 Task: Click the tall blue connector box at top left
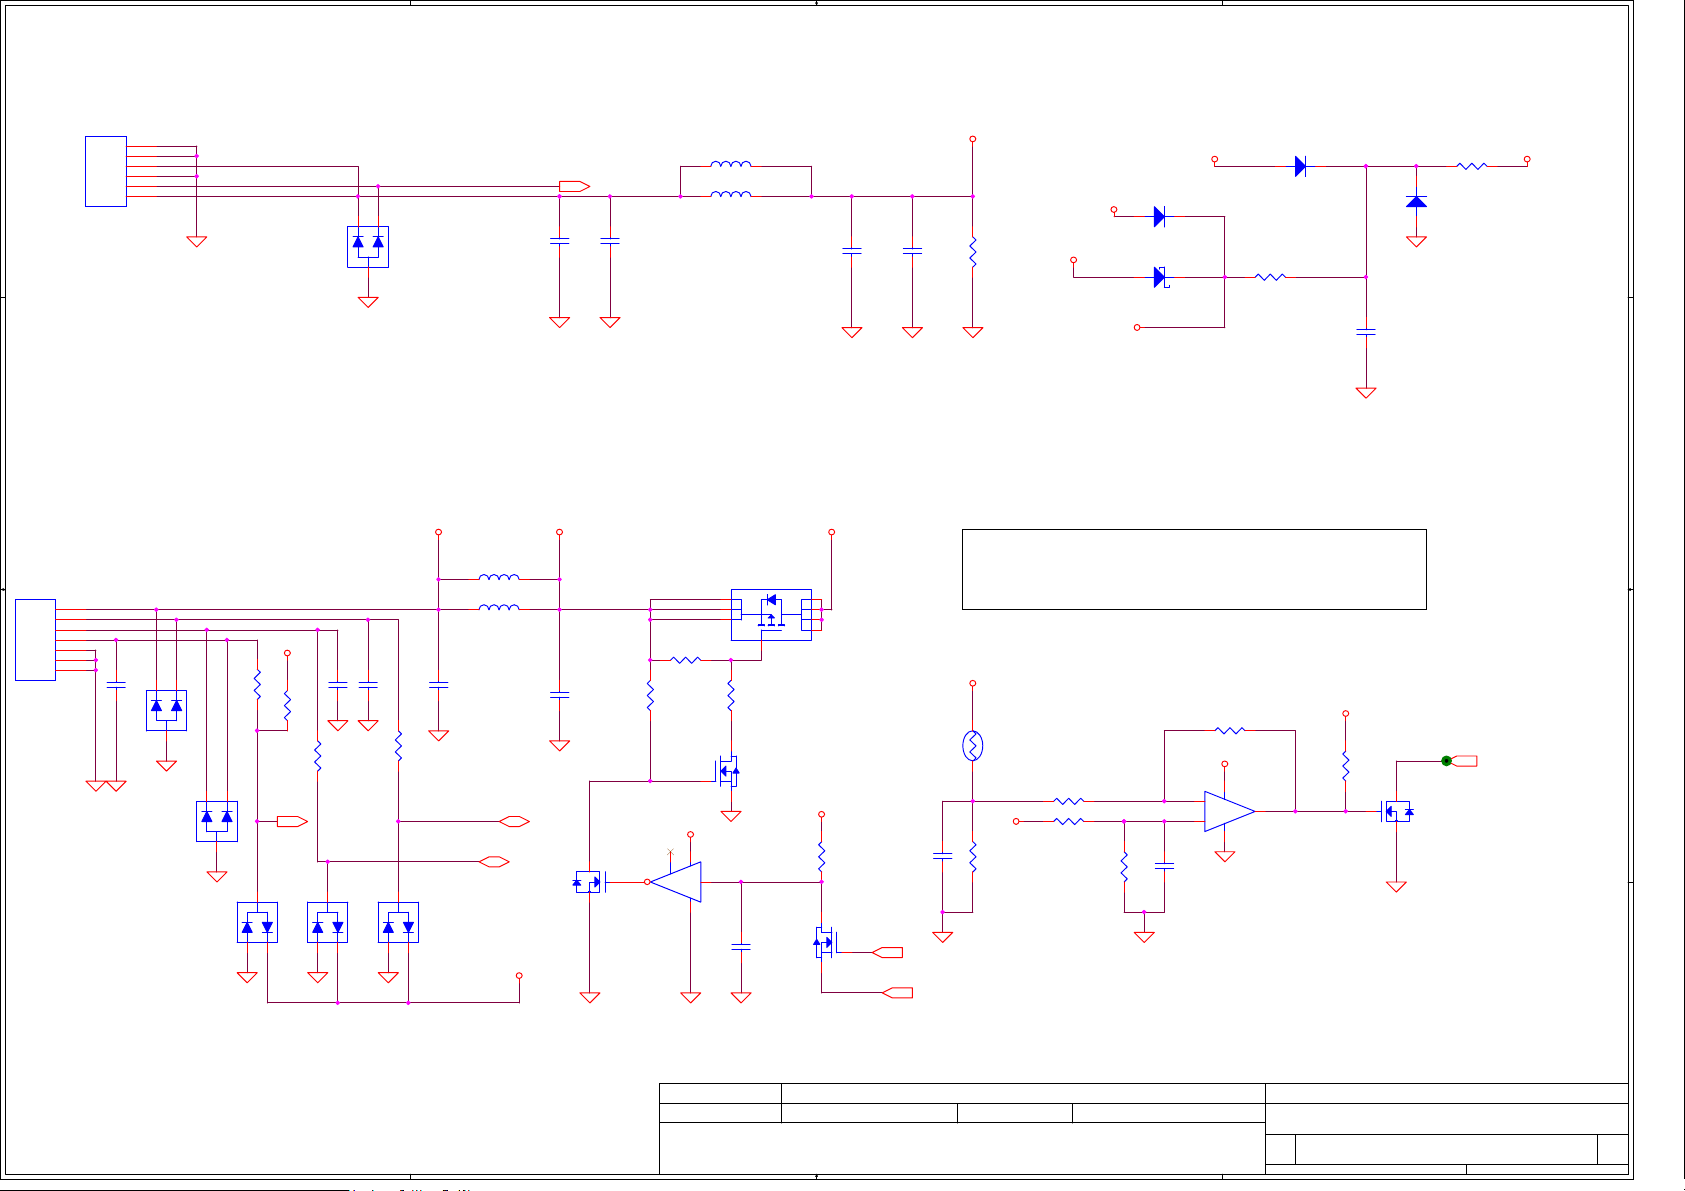(106, 171)
